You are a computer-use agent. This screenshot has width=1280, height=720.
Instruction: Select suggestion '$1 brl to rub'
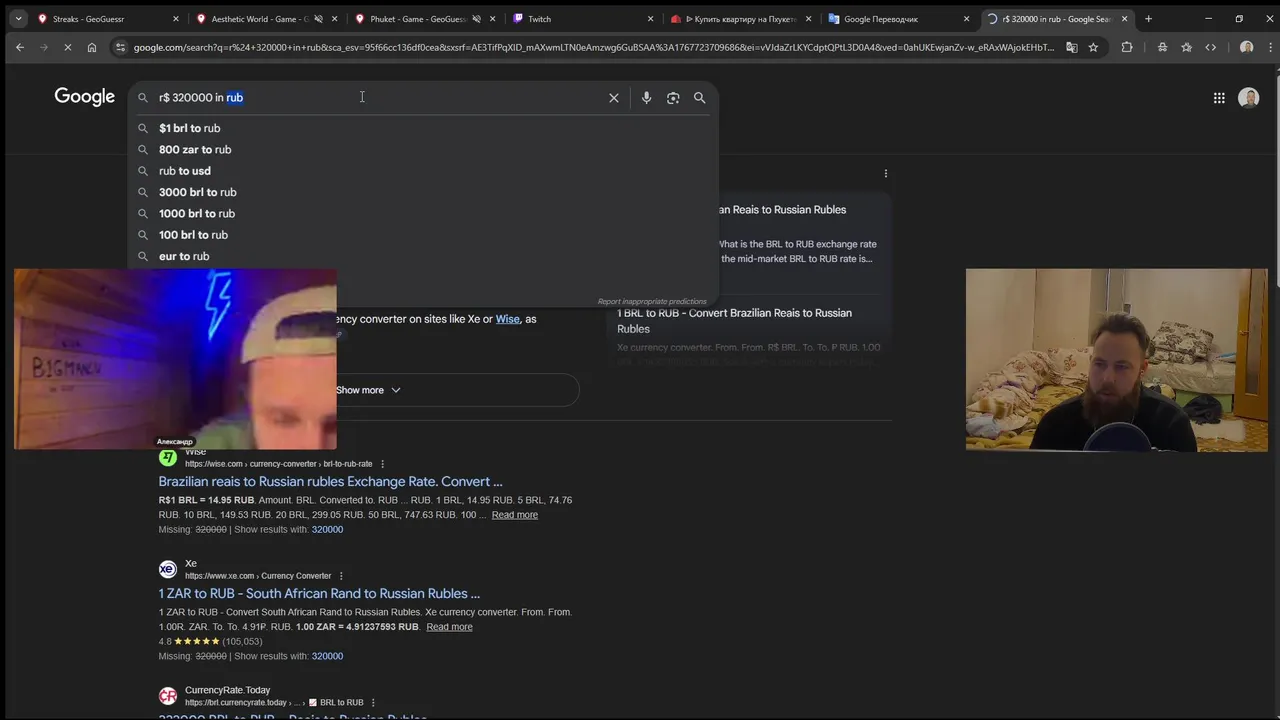pyautogui.click(x=423, y=128)
